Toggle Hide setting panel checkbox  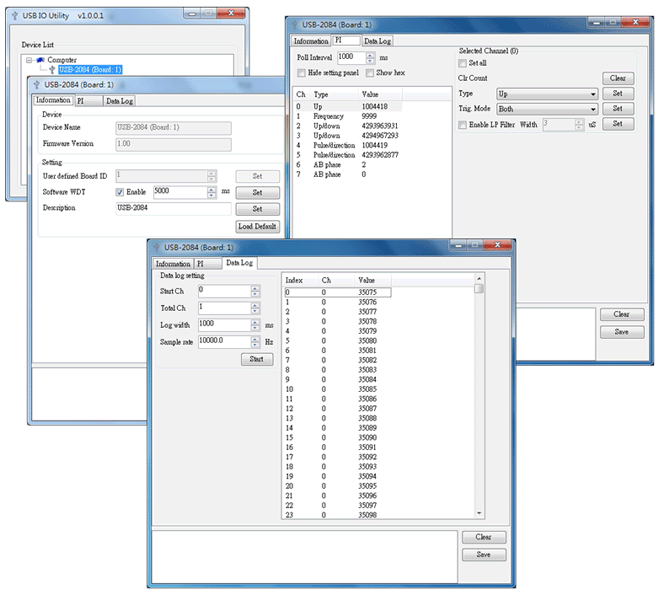tap(301, 73)
